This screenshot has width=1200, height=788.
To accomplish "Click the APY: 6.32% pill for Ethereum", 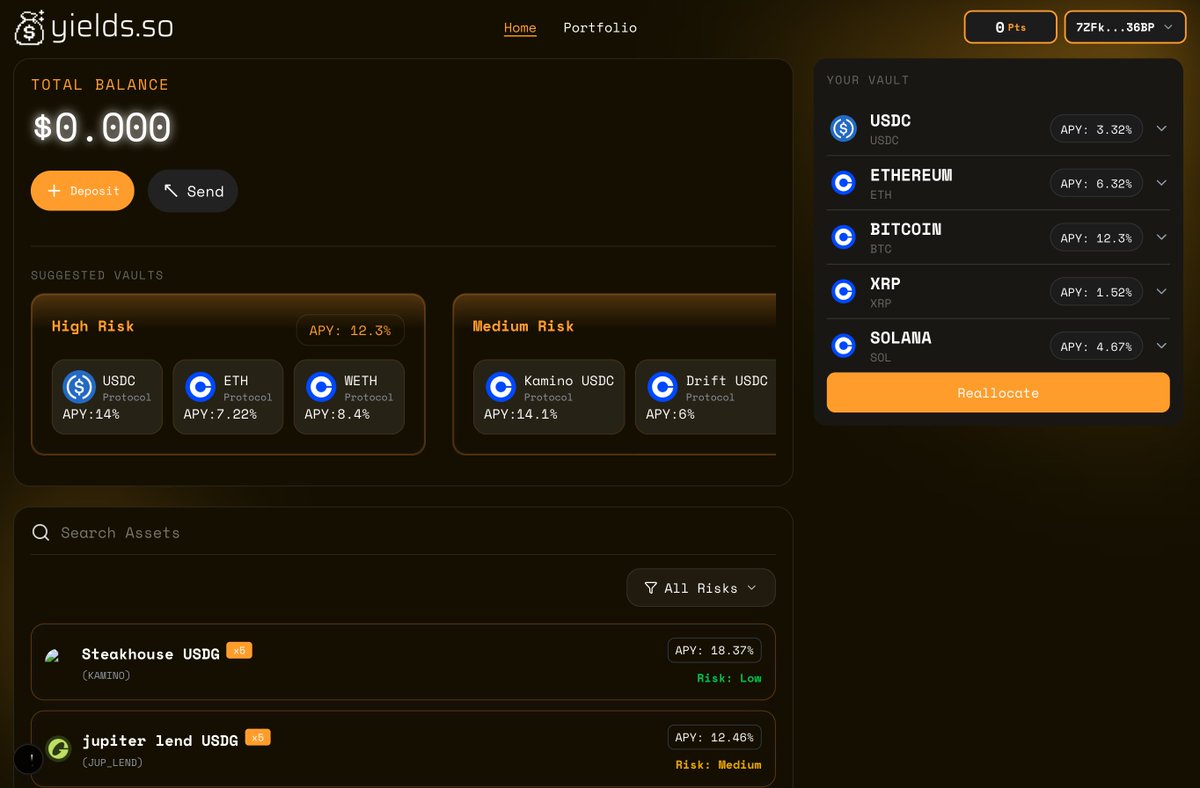I will 1096,183.
